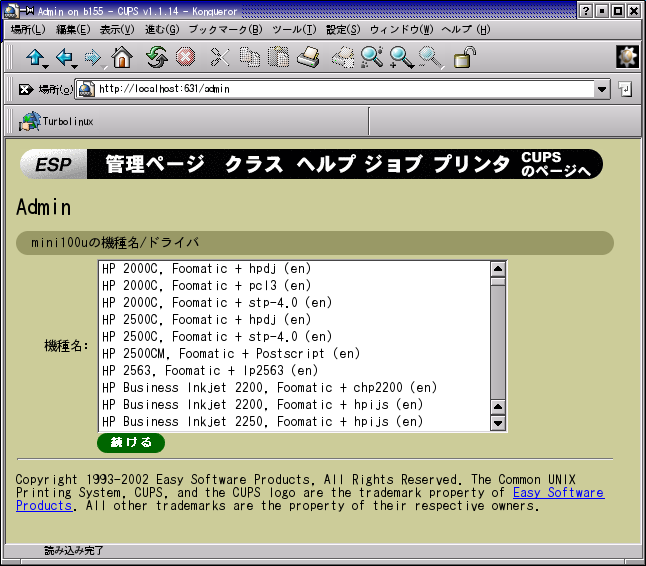This screenshot has width=646, height=566.
Task: Click the red Stop loading icon
Action: (x=185, y=57)
